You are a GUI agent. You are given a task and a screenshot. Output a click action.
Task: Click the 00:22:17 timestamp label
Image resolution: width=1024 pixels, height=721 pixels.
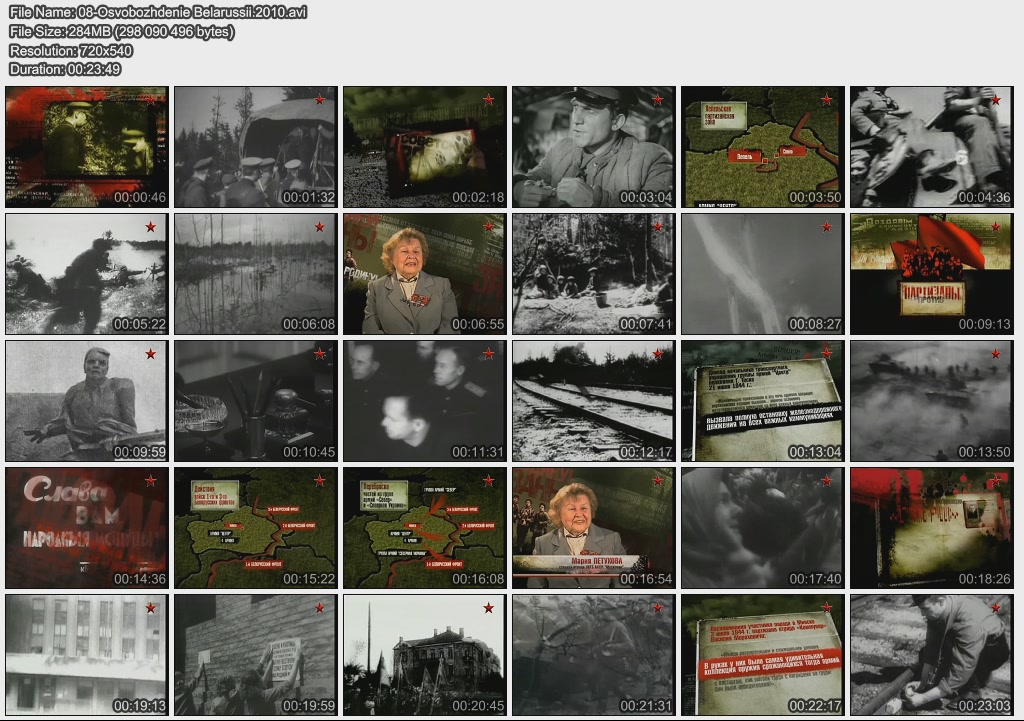(x=815, y=706)
